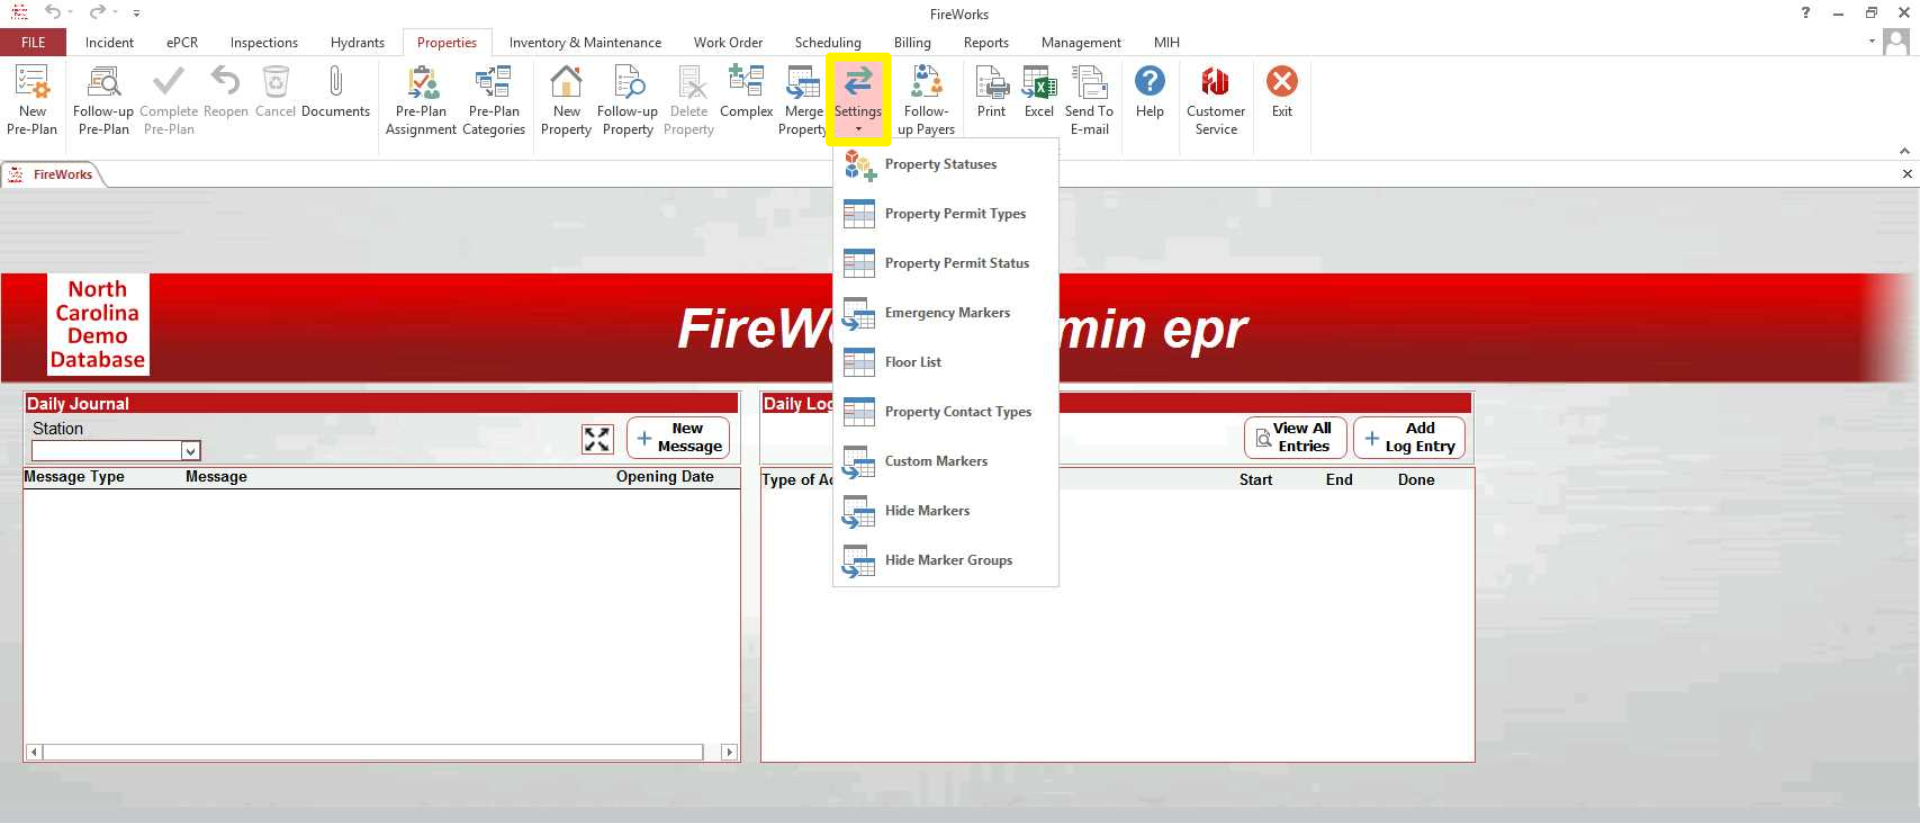Screen dimensions: 1920x823
Task: Open Follow-up Payers
Action: click(x=926, y=100)
